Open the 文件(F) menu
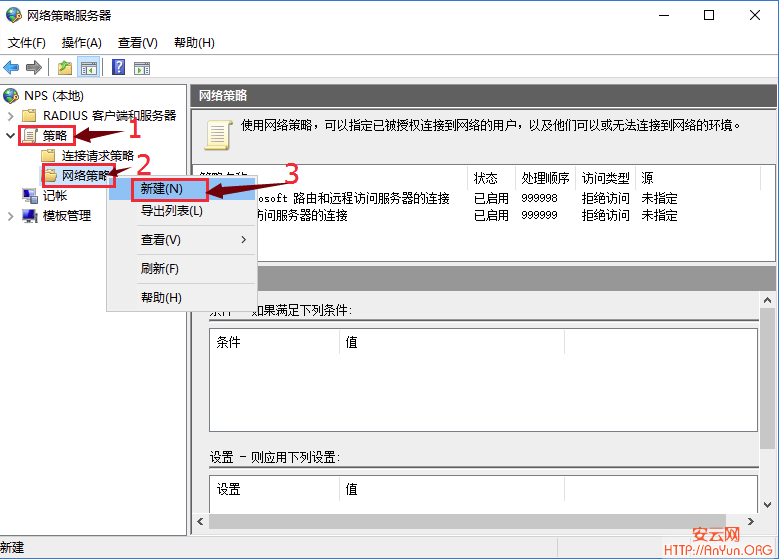Screen dimensions: 779x559 (x=27, y=43)
